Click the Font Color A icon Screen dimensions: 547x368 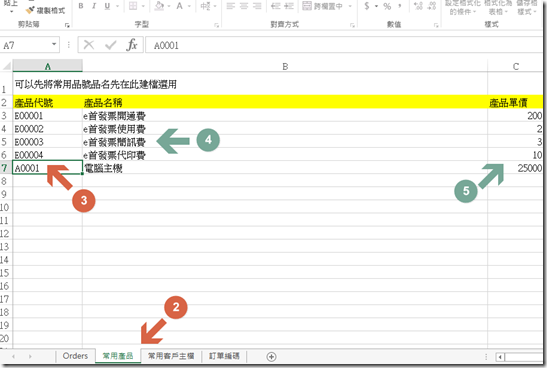[180, 6]
